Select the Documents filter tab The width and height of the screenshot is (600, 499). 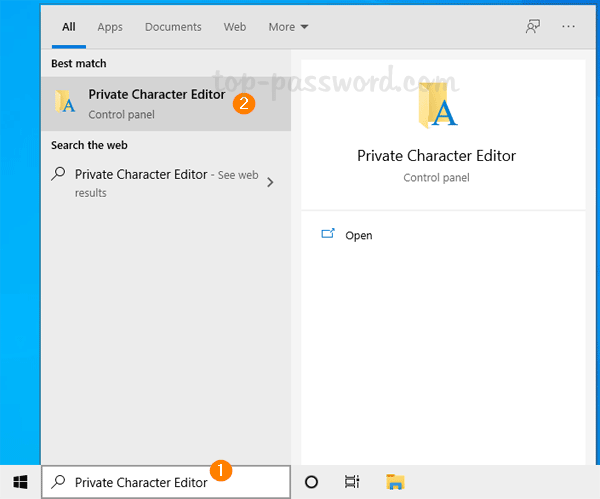(173, 27)
